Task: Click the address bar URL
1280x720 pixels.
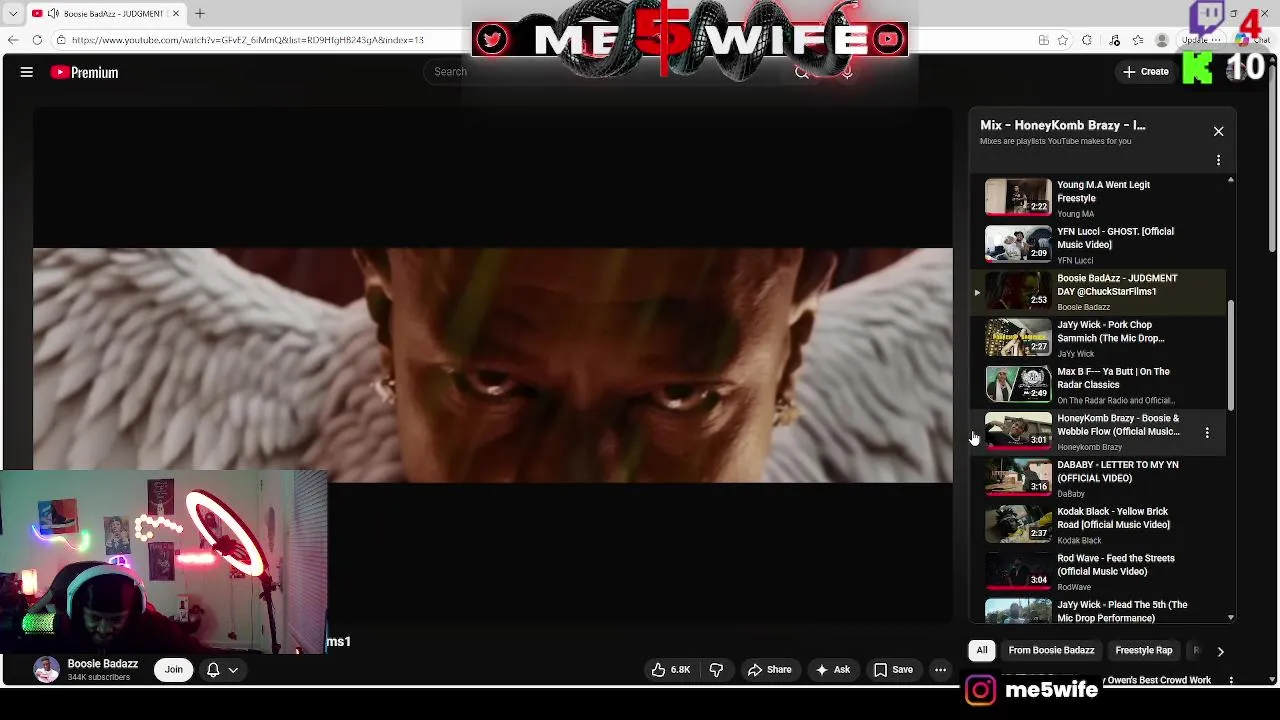Action: [x=248, y=40]
